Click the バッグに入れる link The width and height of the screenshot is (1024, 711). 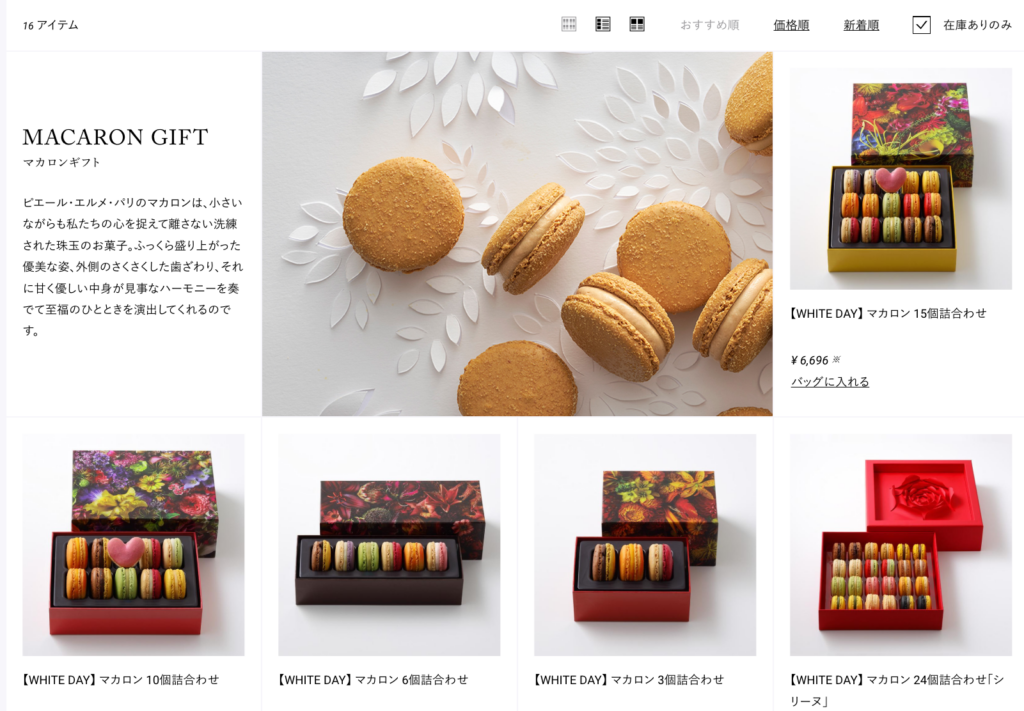tap(829, 381)
